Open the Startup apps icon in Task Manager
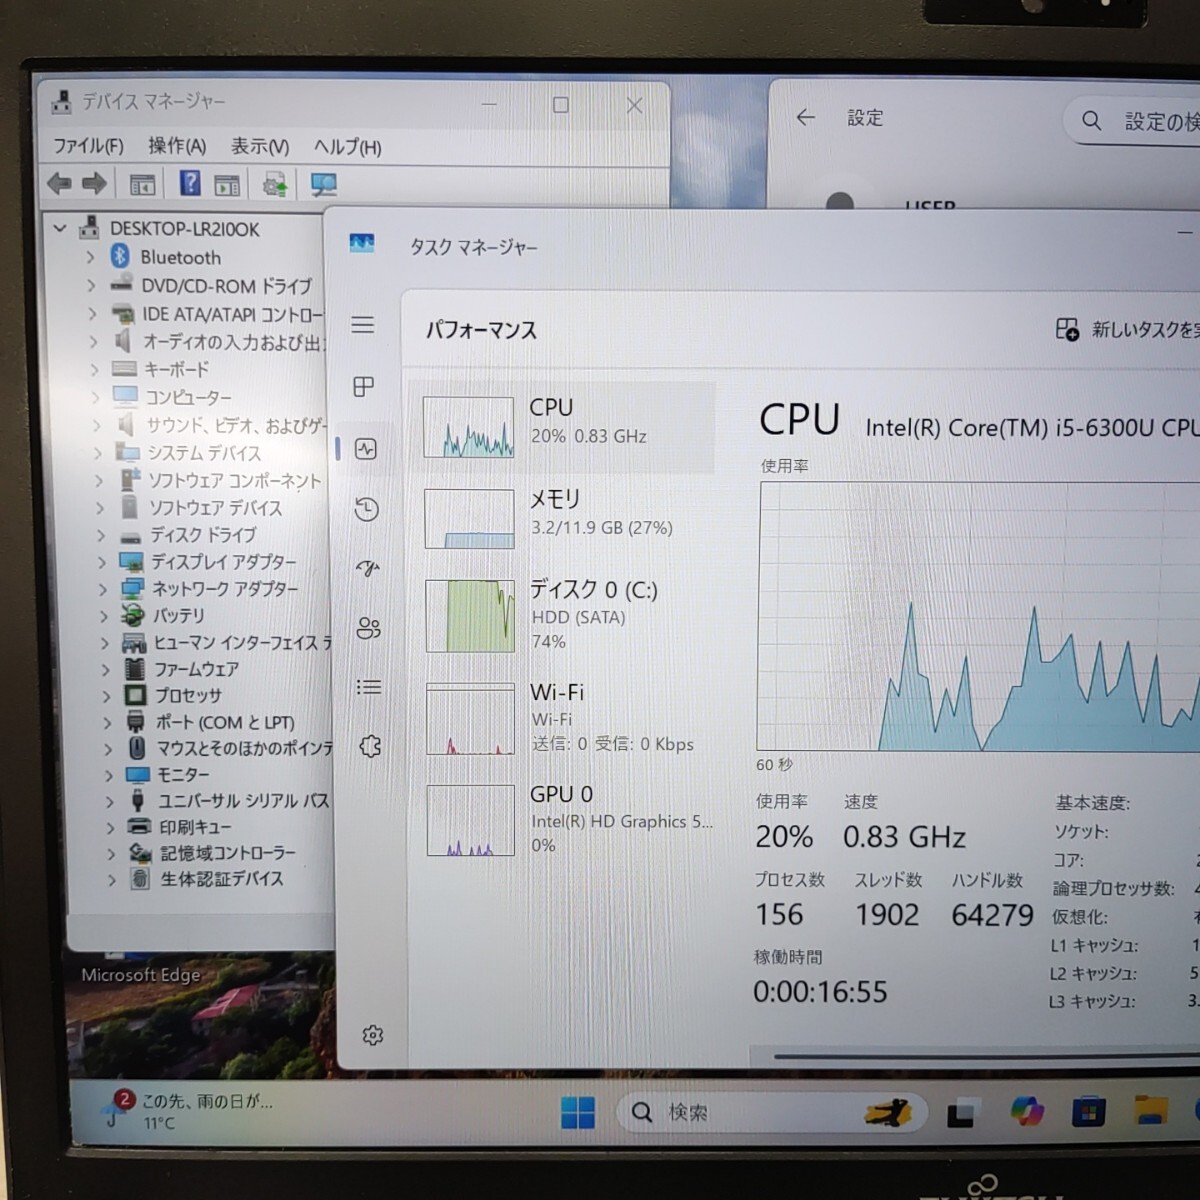The width and height of the screenshot is (1200, 1200). point(368,569)
